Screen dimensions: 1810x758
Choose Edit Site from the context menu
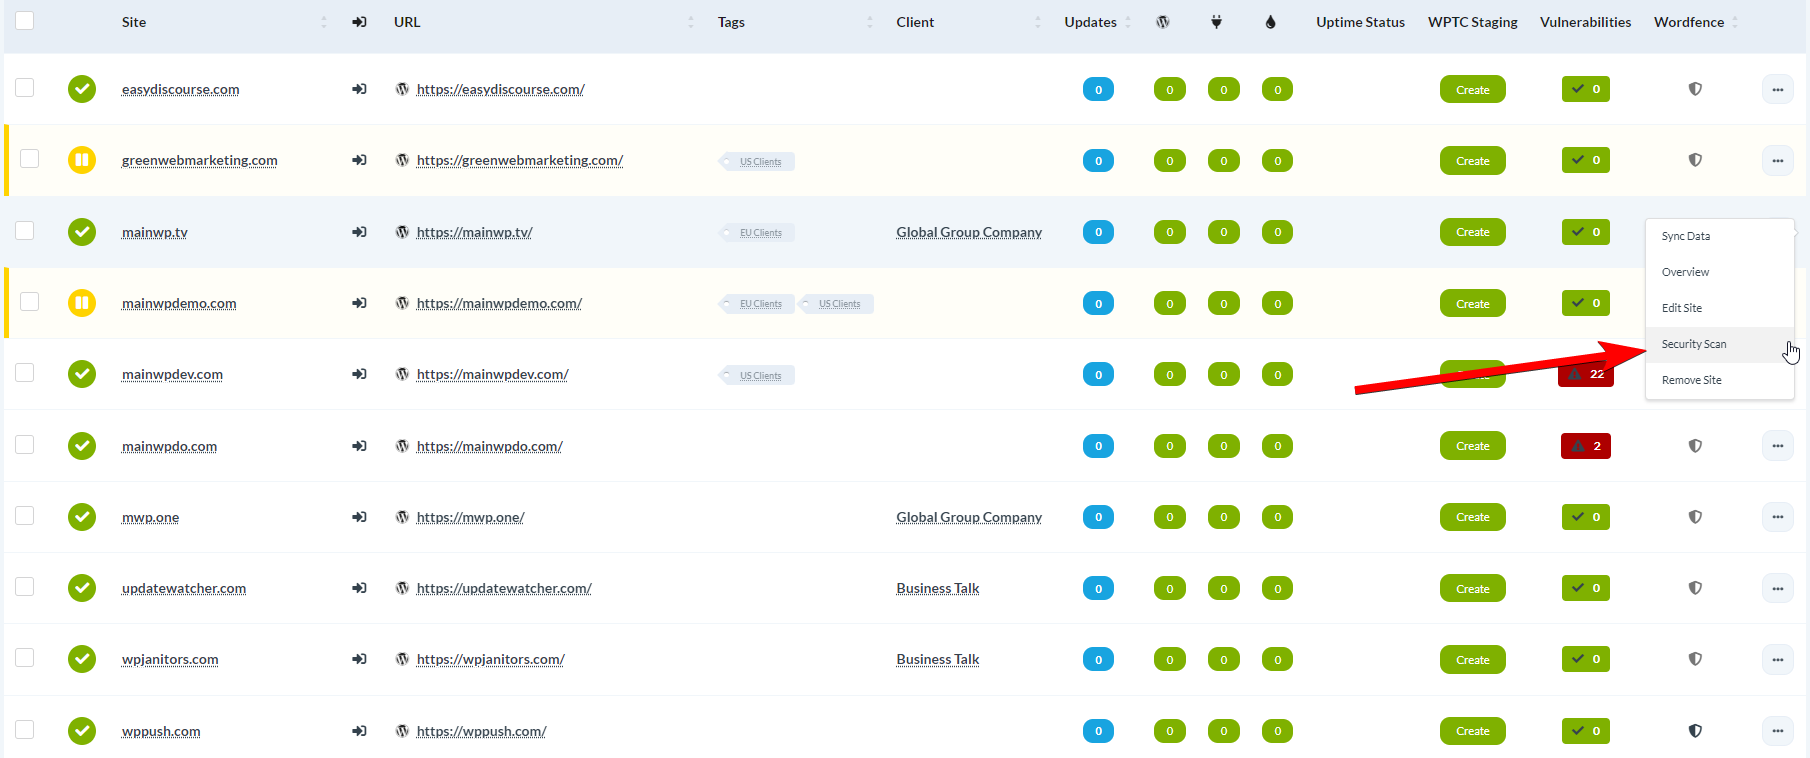[x=1719, y=308]
